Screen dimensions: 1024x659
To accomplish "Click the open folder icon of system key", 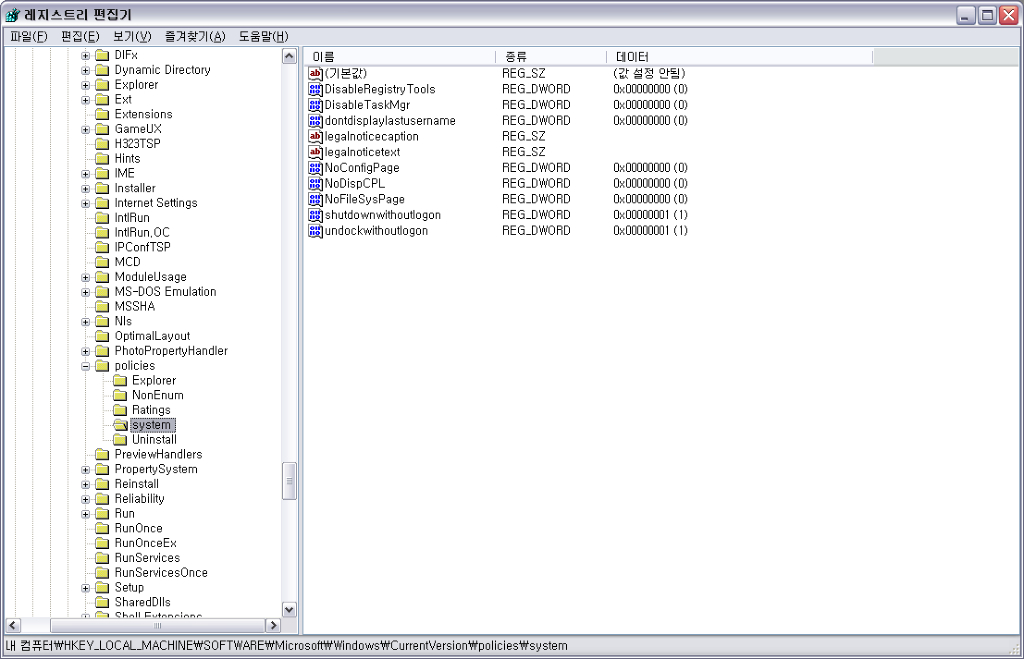I will point(120,425).
